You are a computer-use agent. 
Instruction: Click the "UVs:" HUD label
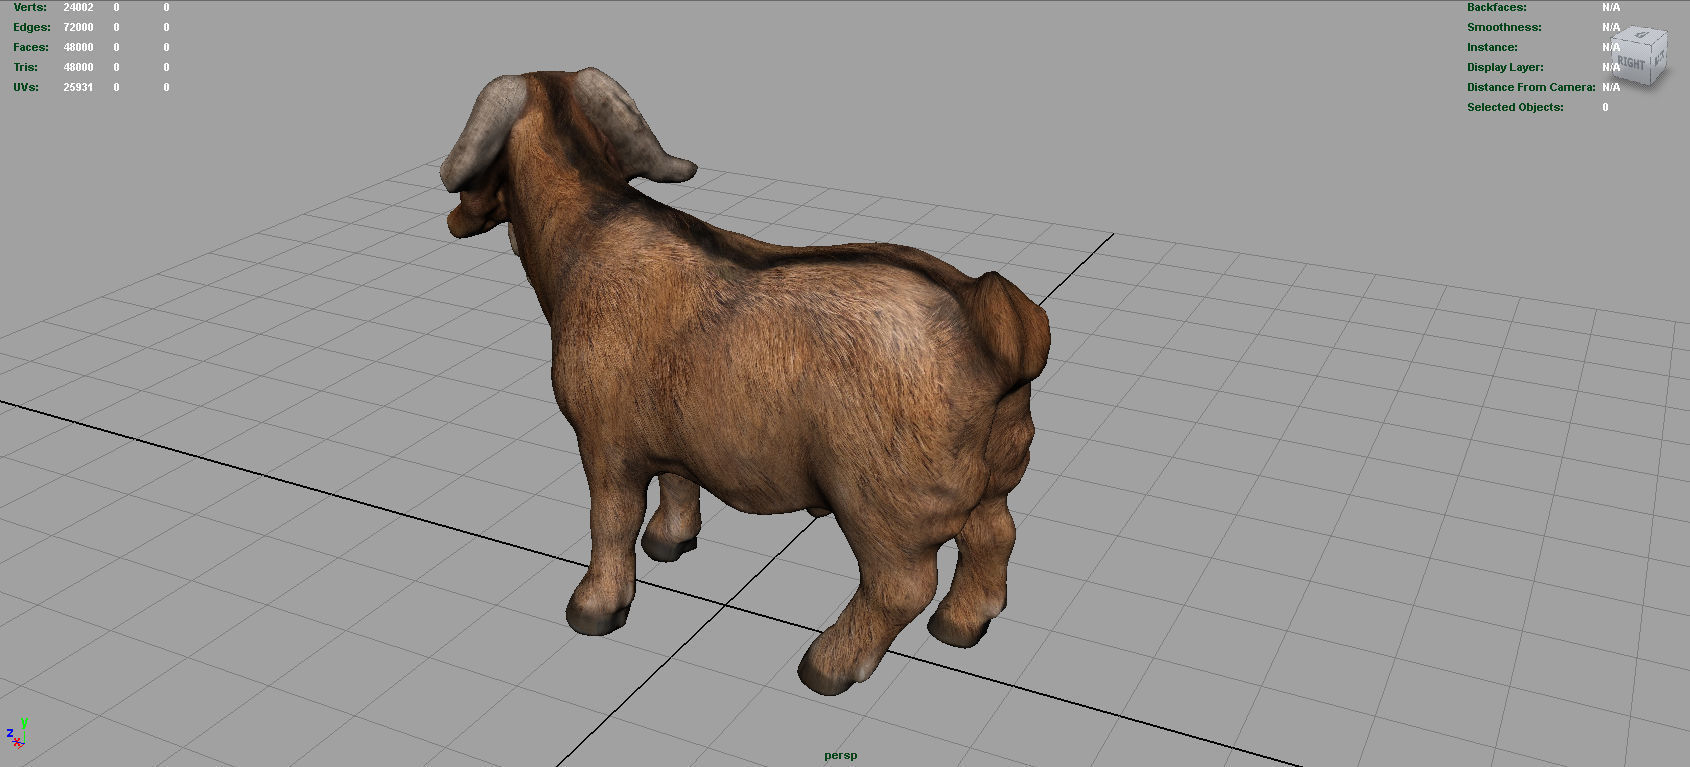pyautogui.click(x=26, y=87)
